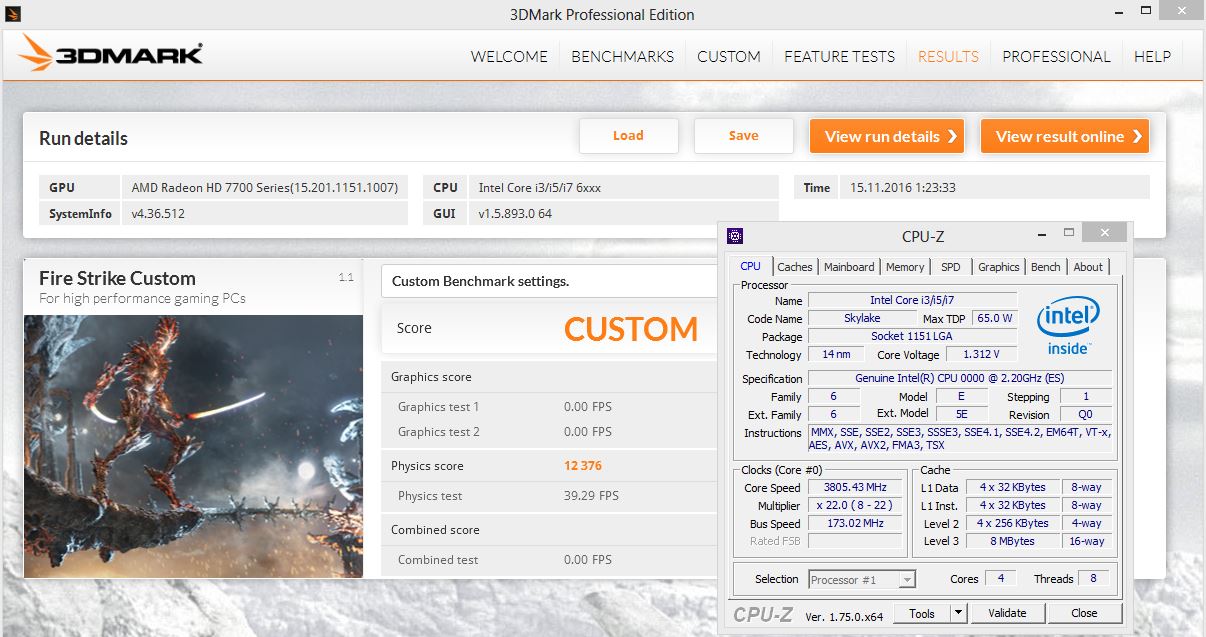The height and width of the screenshot is (637, 1206).
Task: Click the Fire Strike scene thumbnail
Action: click(x=193, y=446)
